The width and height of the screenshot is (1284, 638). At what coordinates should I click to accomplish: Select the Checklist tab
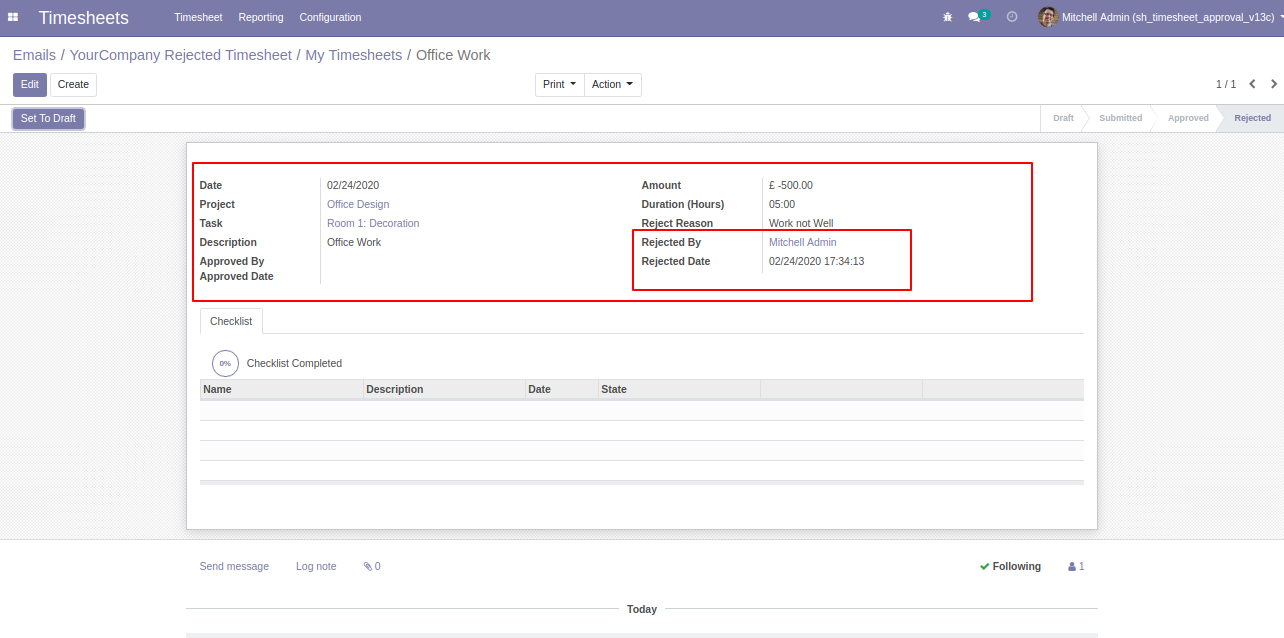click(231, 321)
